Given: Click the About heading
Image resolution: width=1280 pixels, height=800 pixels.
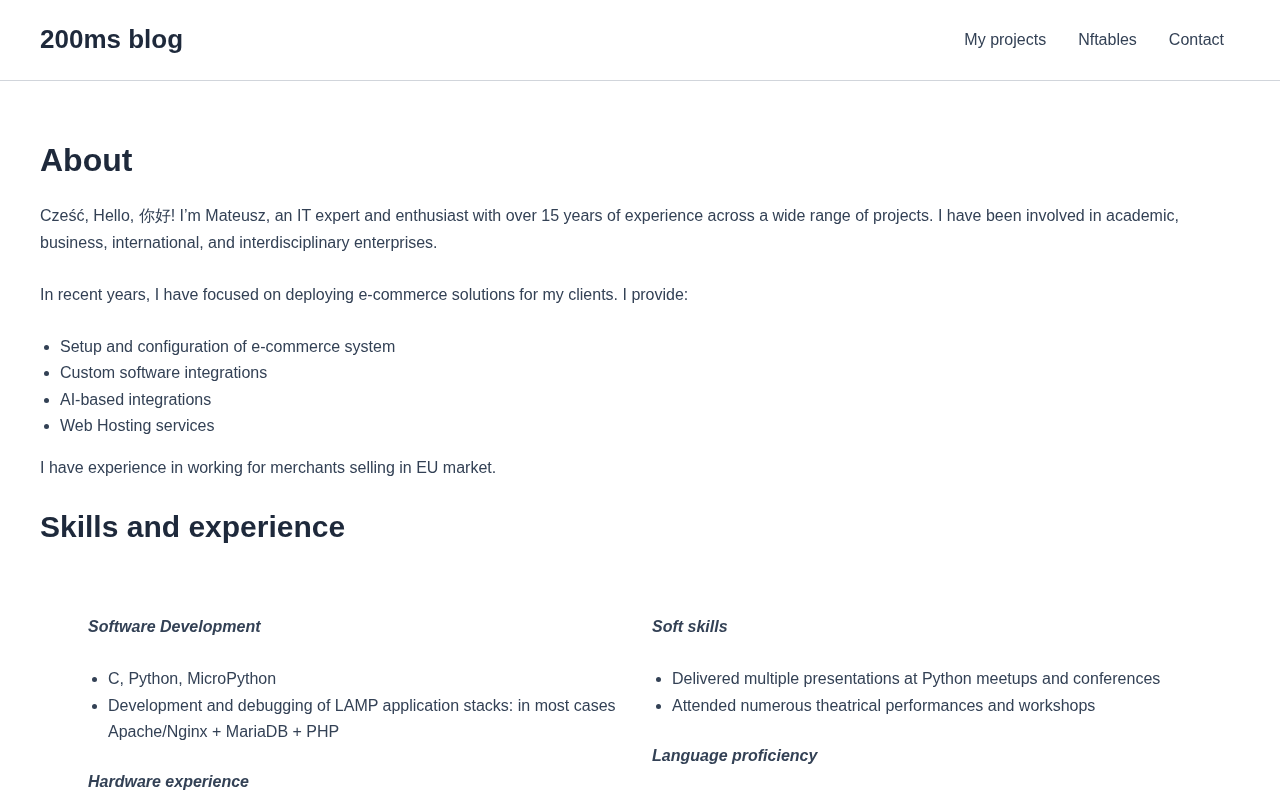Looking at the screenshot, I should pos(86,160).
